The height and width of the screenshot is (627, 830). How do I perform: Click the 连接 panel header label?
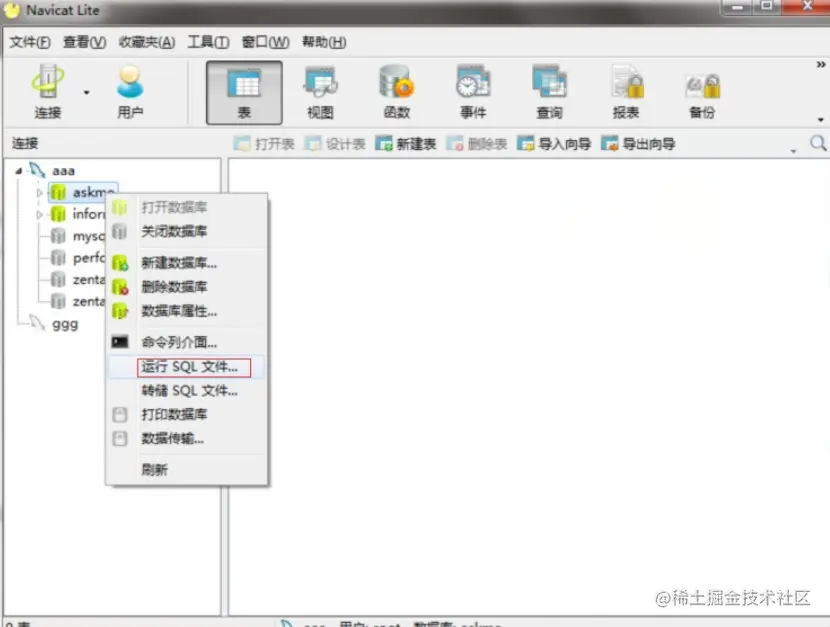coord(25,143)
